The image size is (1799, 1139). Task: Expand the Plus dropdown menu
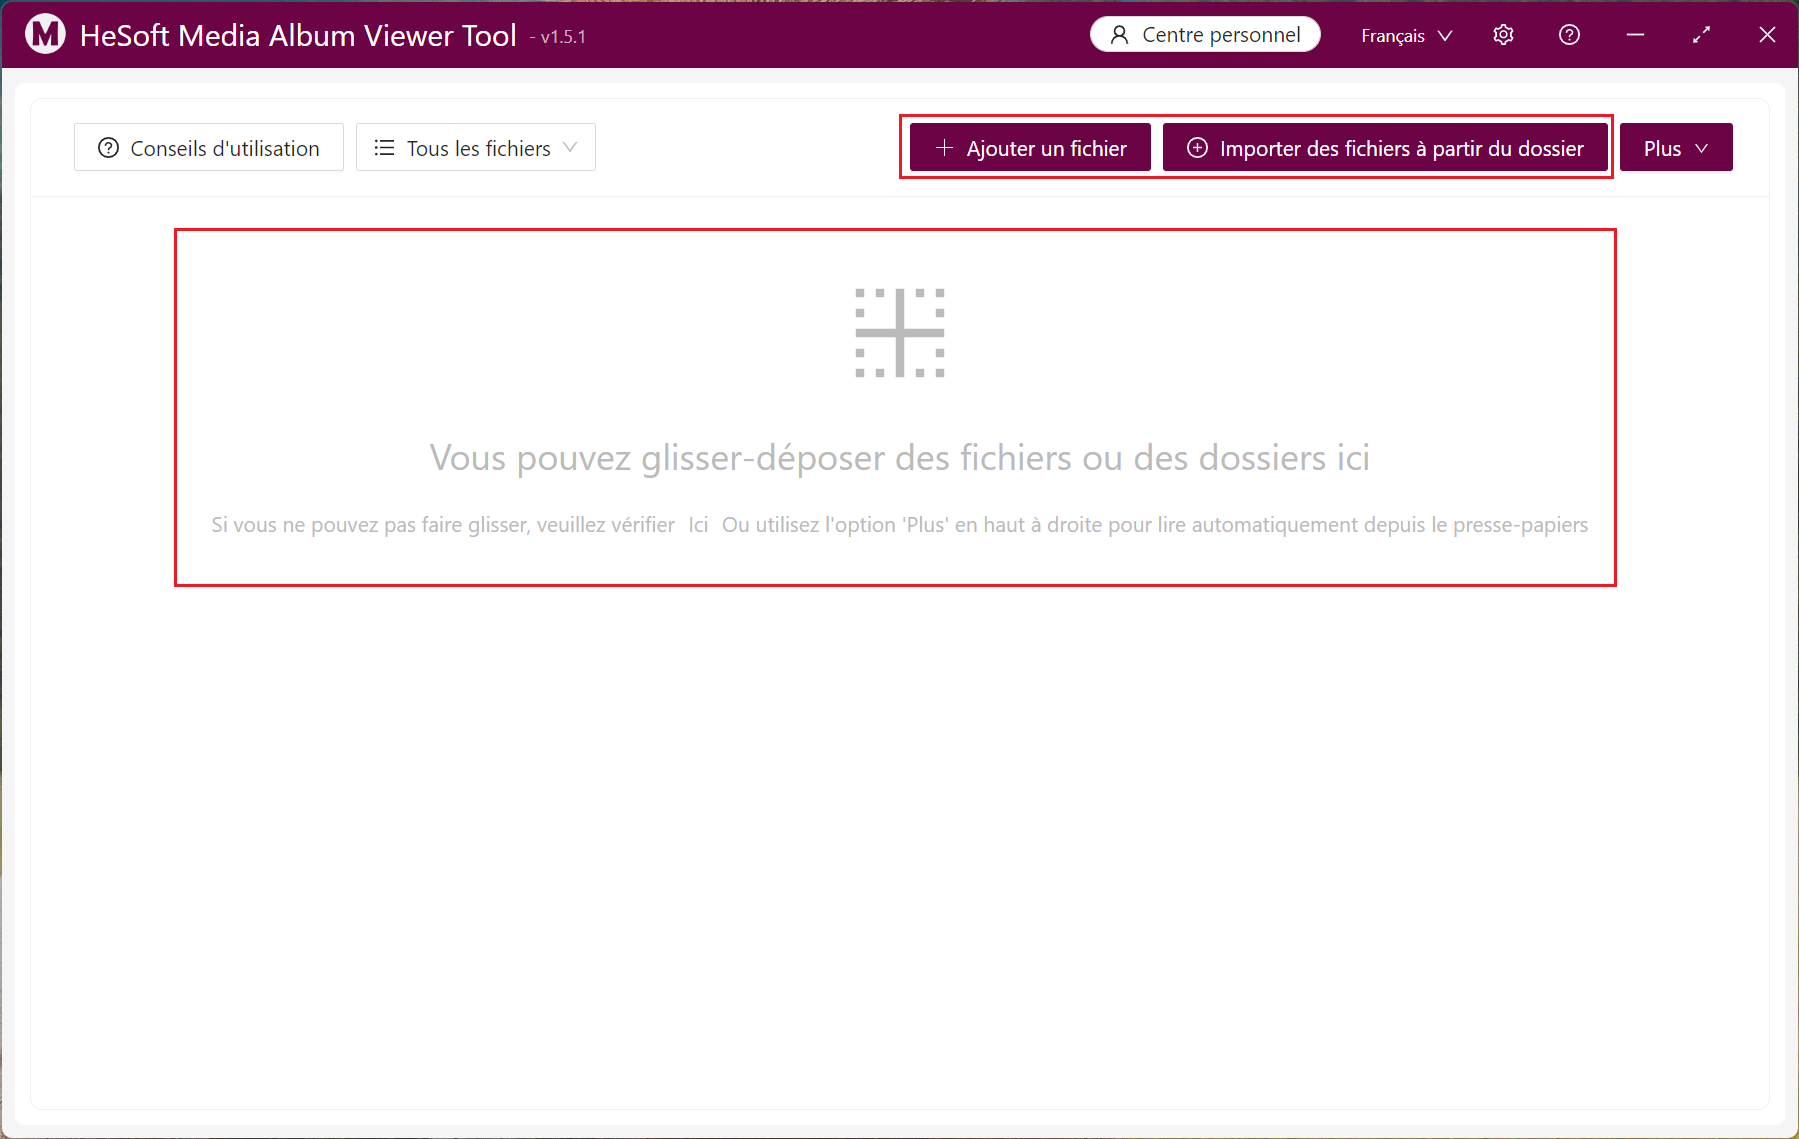pyautogui.click(x=1676, y=148)
